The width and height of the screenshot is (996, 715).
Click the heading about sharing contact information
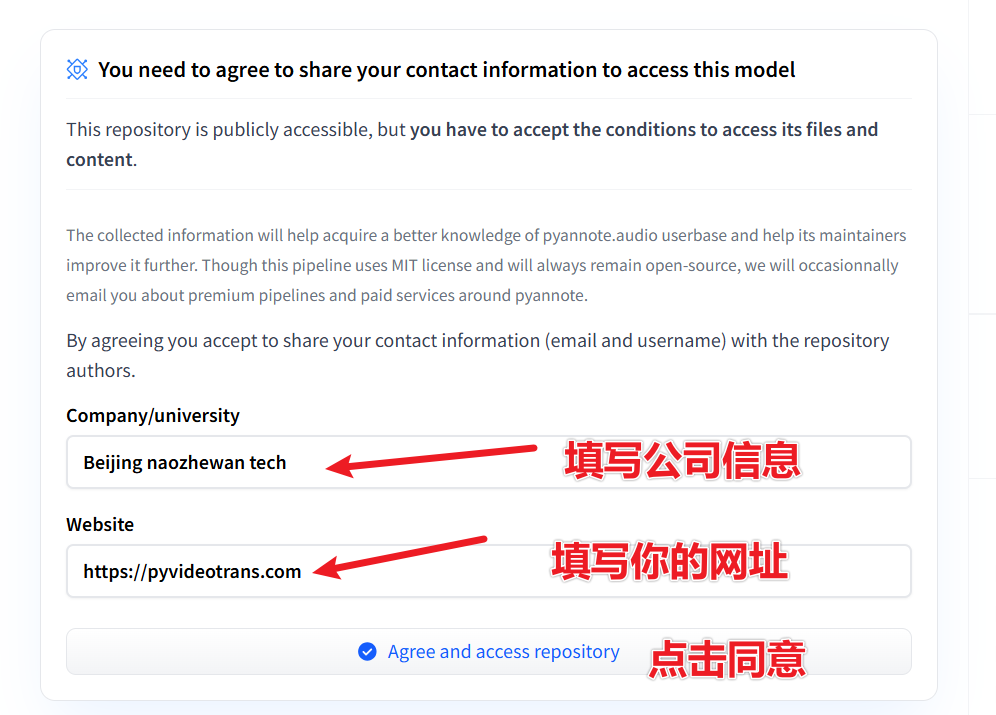tap(446, 70)
